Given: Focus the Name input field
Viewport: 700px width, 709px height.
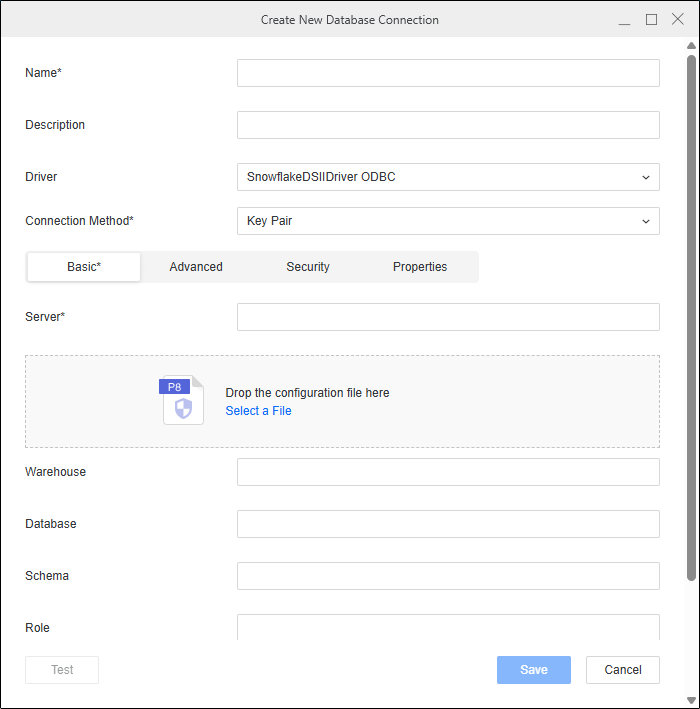Looking at the screenshot, I should point(448,73).
